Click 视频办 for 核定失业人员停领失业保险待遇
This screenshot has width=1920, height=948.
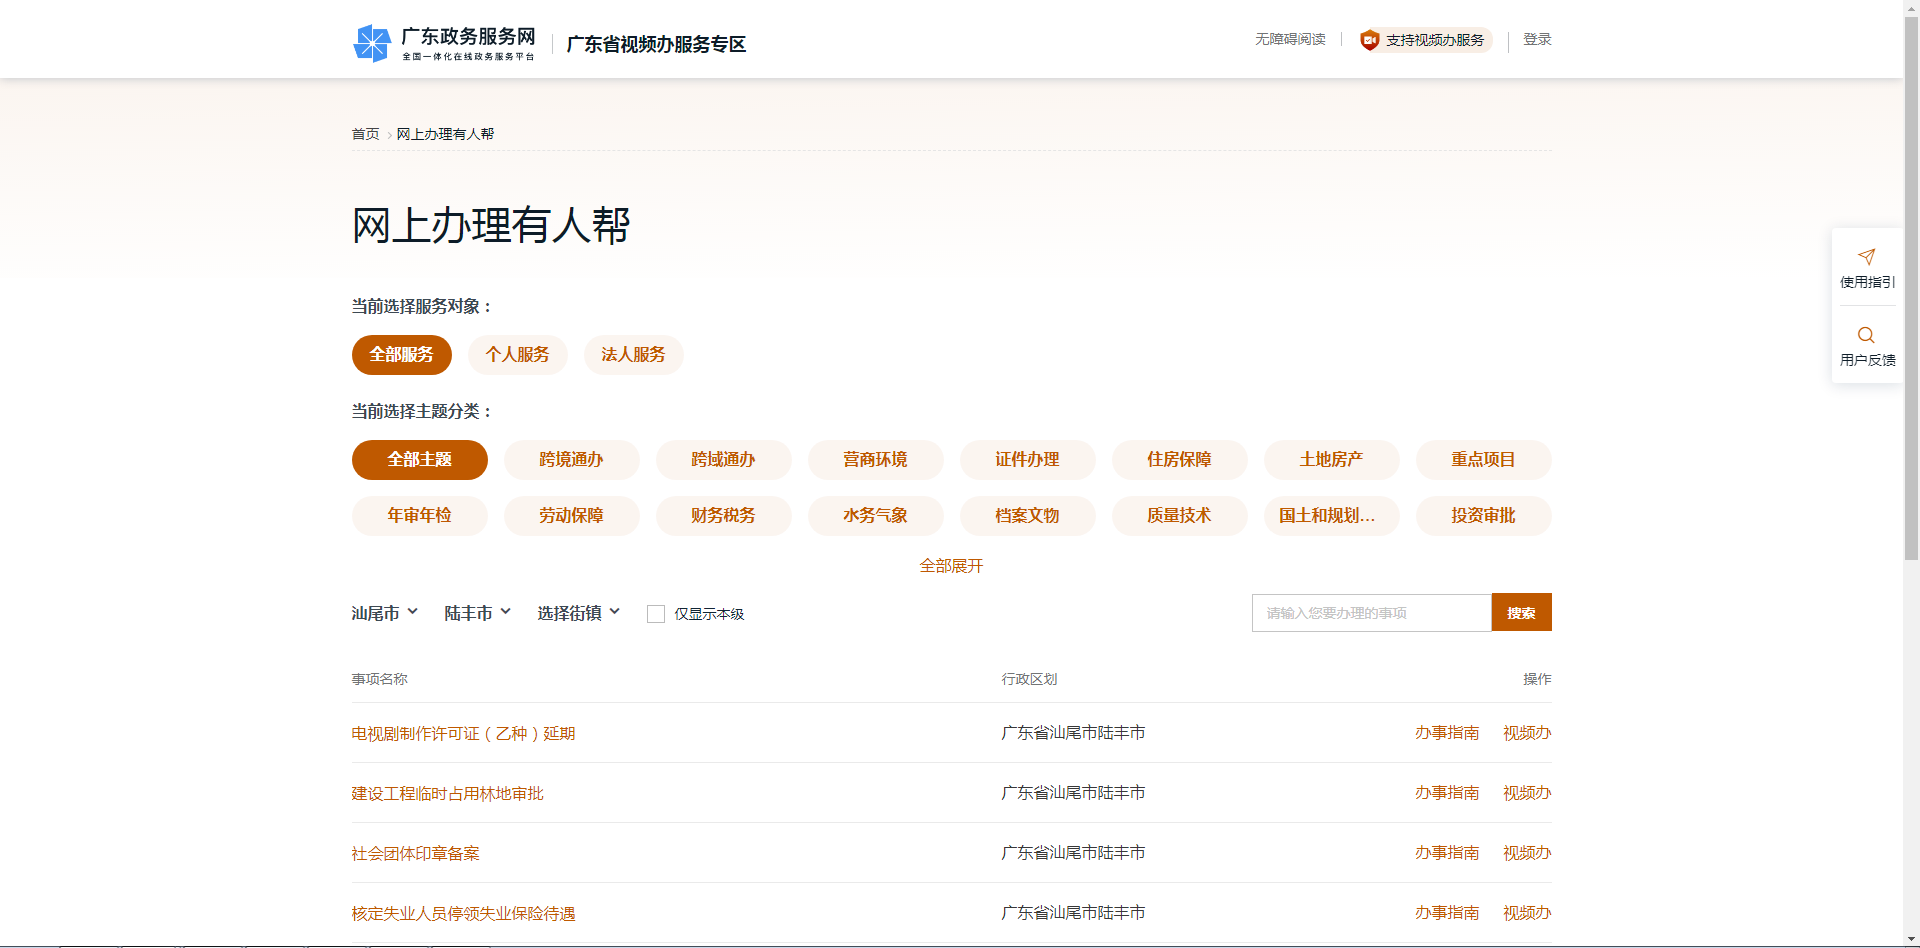[x=1525, y=912]
